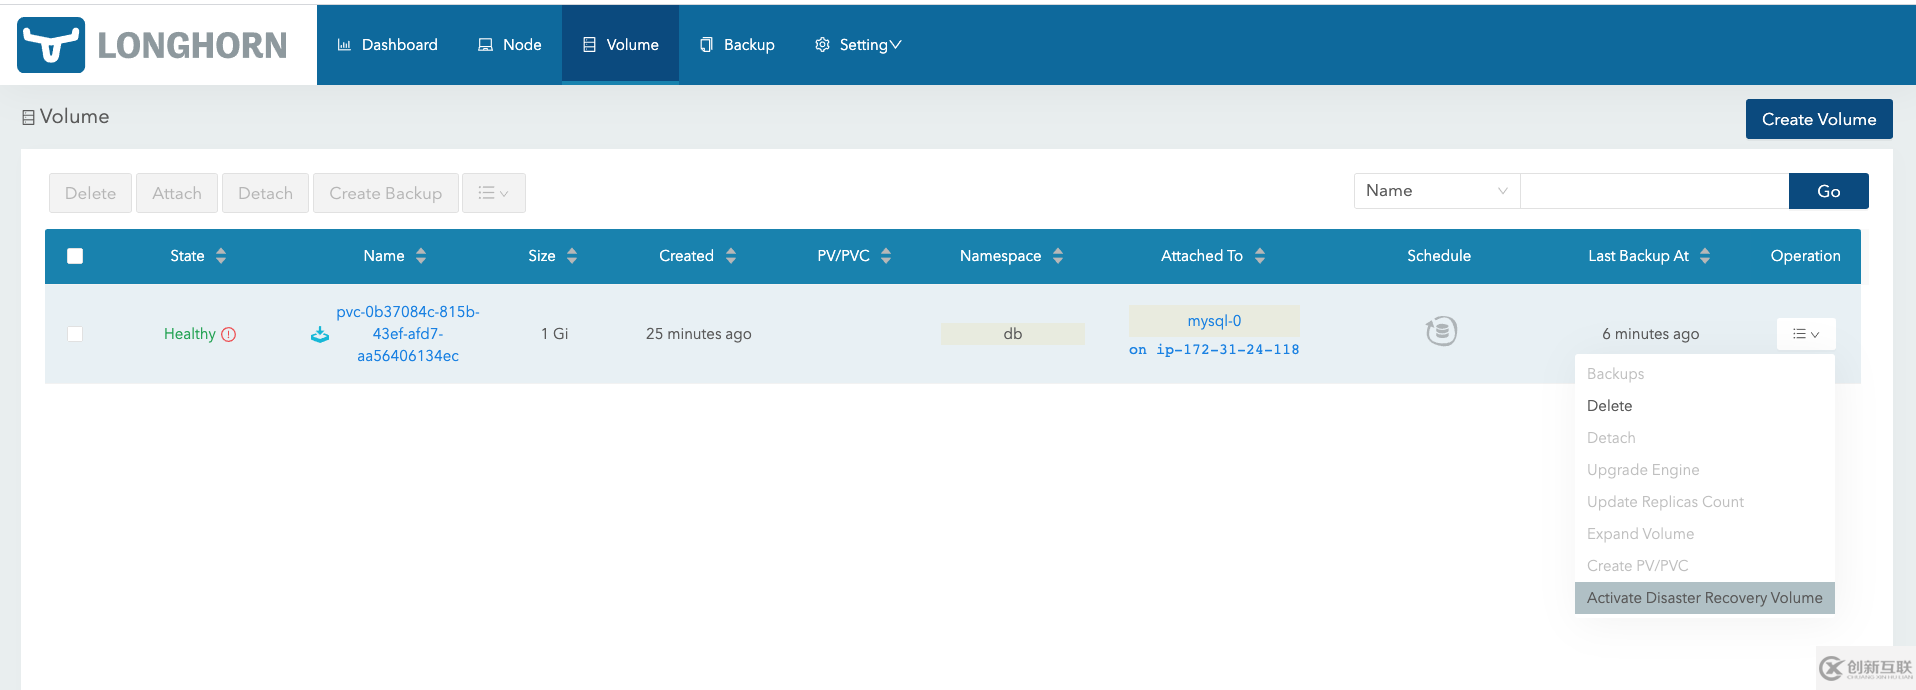Viewport: 1916px width, 690px height.
Task: Open the Backup tab
Action: click(737, 45)
